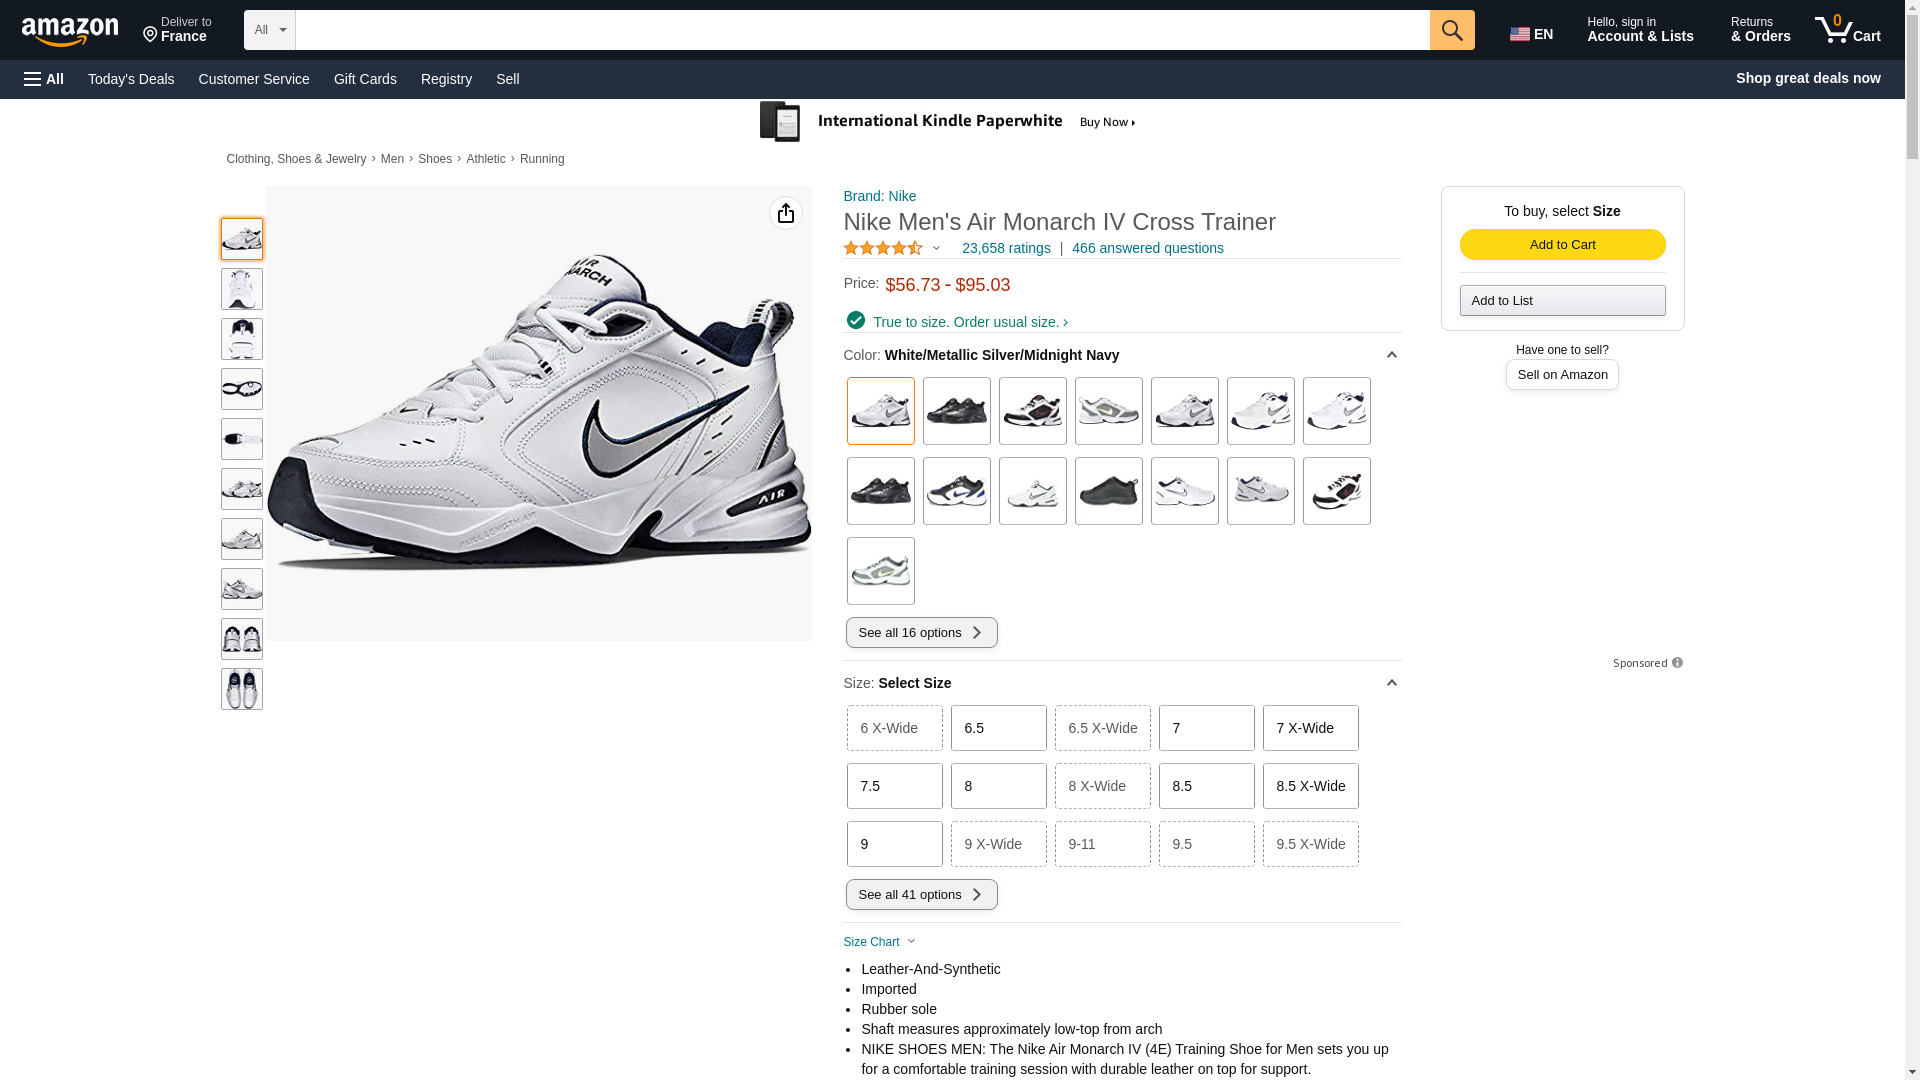Click the Amazon logo
1920x1080 pixels.
(70, 31)
